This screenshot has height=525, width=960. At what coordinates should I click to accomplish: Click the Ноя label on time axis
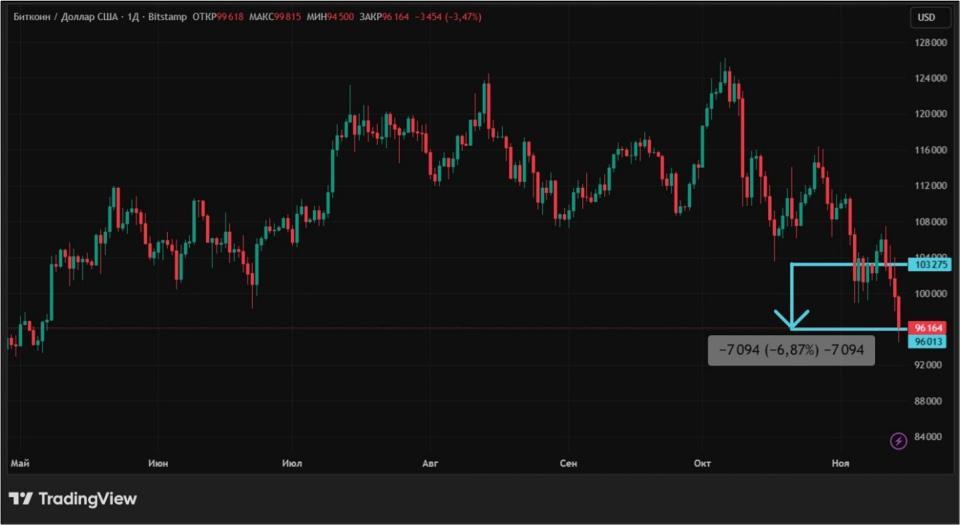[x=839, y=463]
